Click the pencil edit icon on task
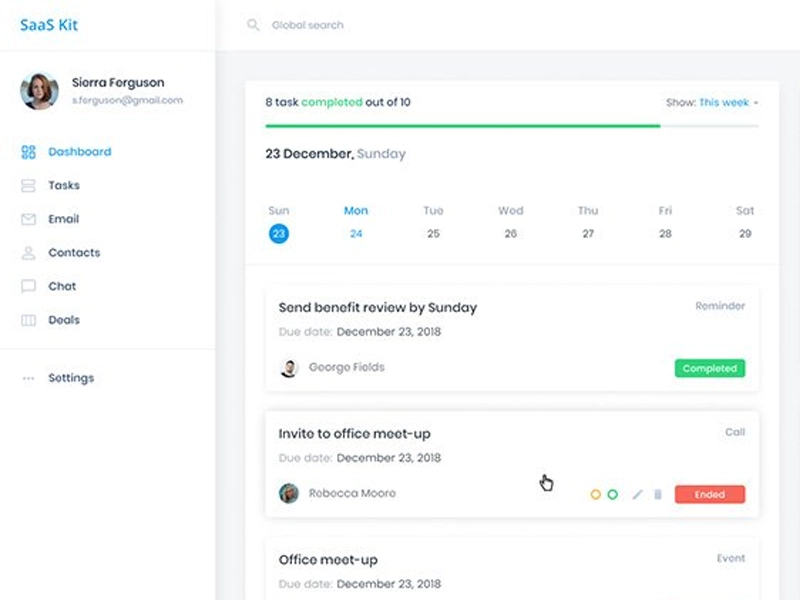The image size is (800, 600). (x=637, y=494)
